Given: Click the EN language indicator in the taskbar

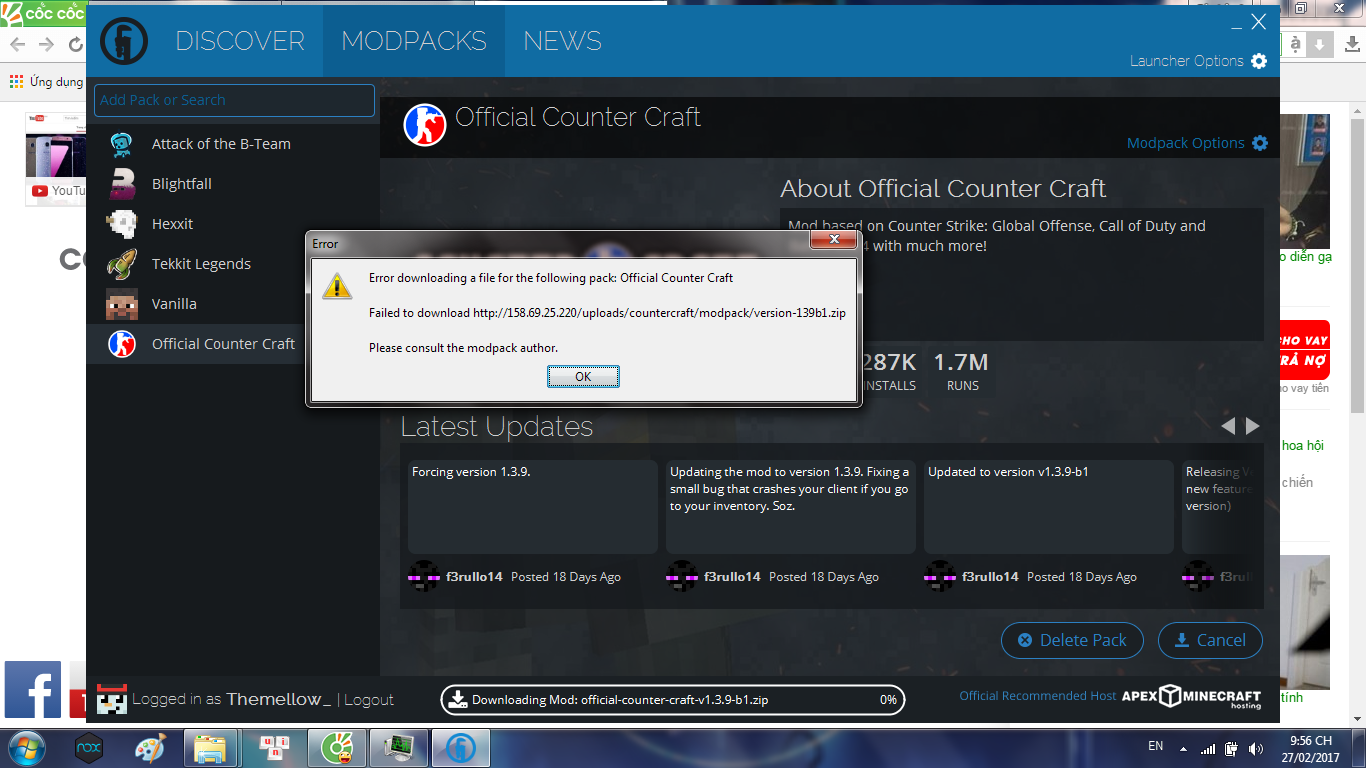Looking at the screenshot, I should coord(1155,746).
